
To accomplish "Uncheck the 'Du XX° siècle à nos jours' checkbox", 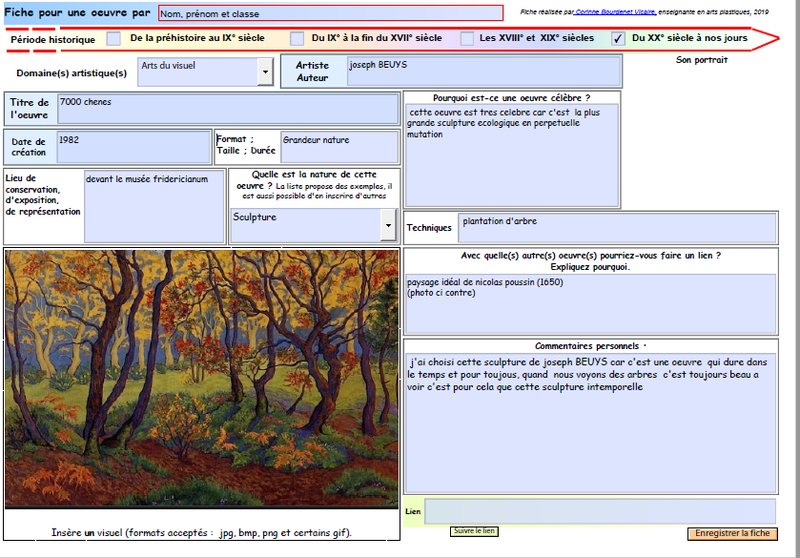I will click(618, 39).
